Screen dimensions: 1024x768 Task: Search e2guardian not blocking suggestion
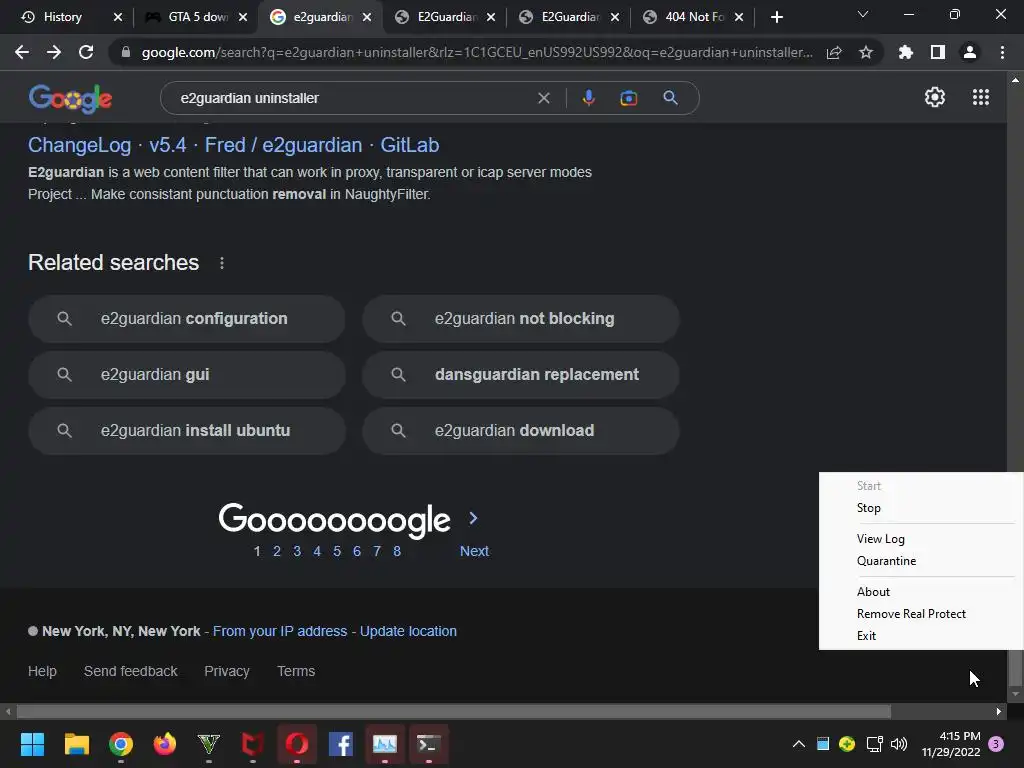pos(520,319)
